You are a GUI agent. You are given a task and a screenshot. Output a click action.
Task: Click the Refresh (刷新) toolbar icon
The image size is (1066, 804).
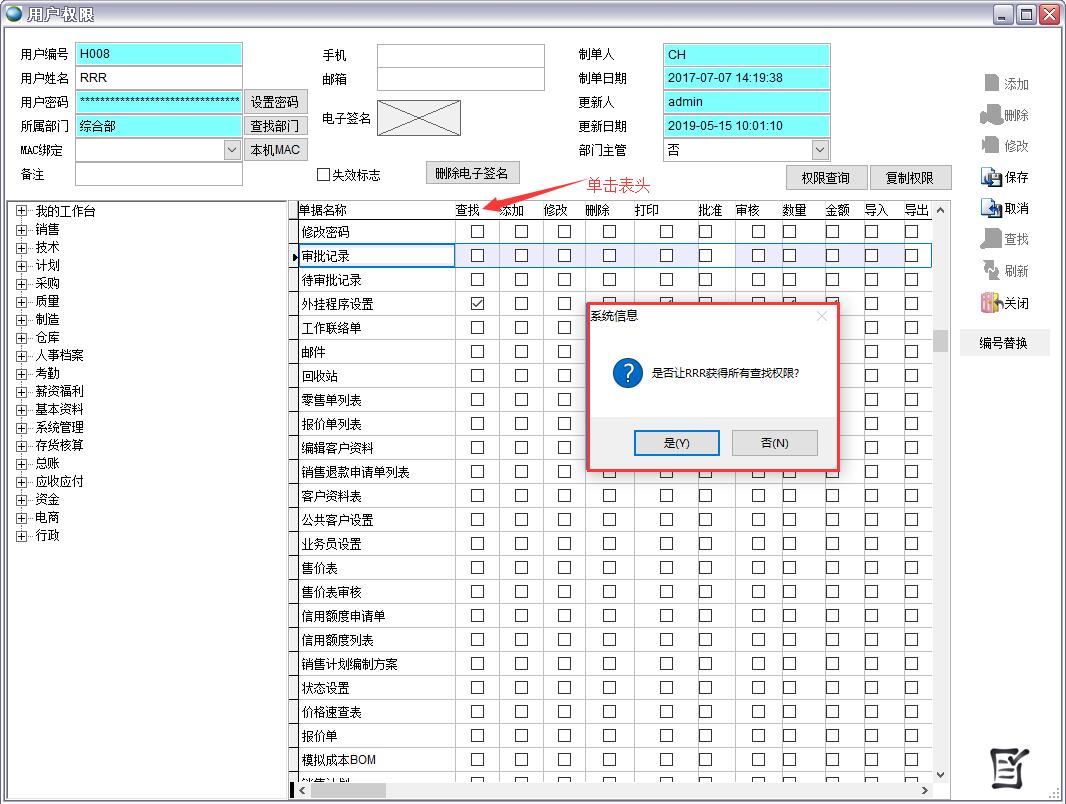992,271
